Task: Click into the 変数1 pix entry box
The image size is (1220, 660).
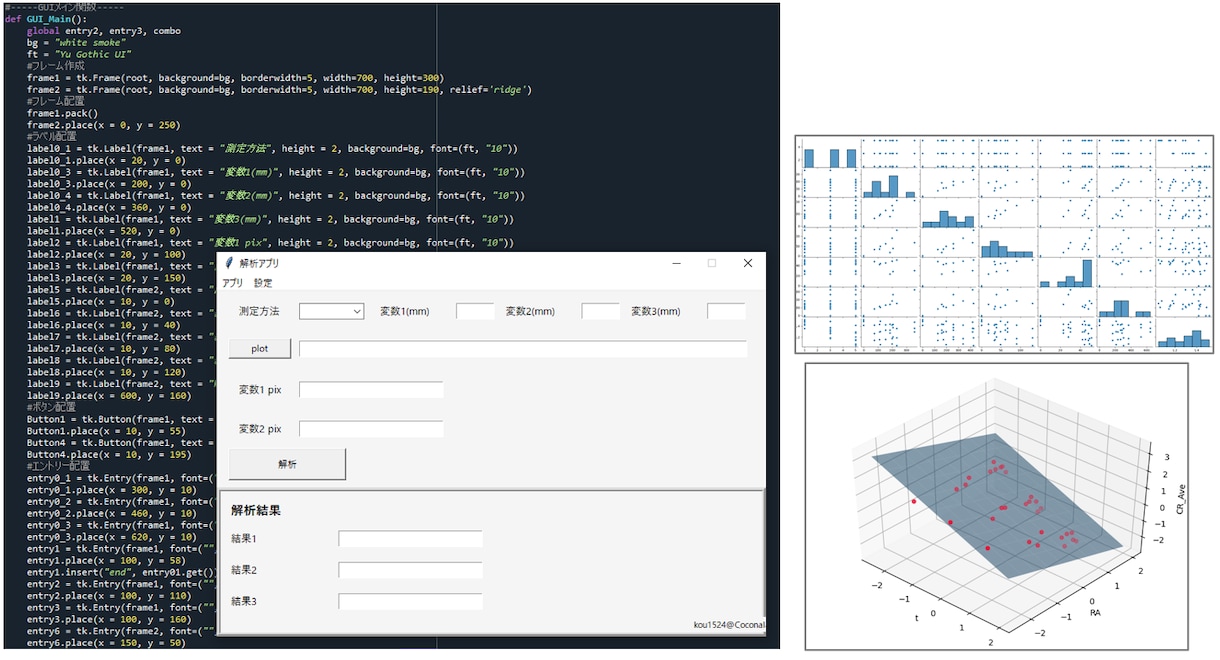Action: click(x=371, y=390)
